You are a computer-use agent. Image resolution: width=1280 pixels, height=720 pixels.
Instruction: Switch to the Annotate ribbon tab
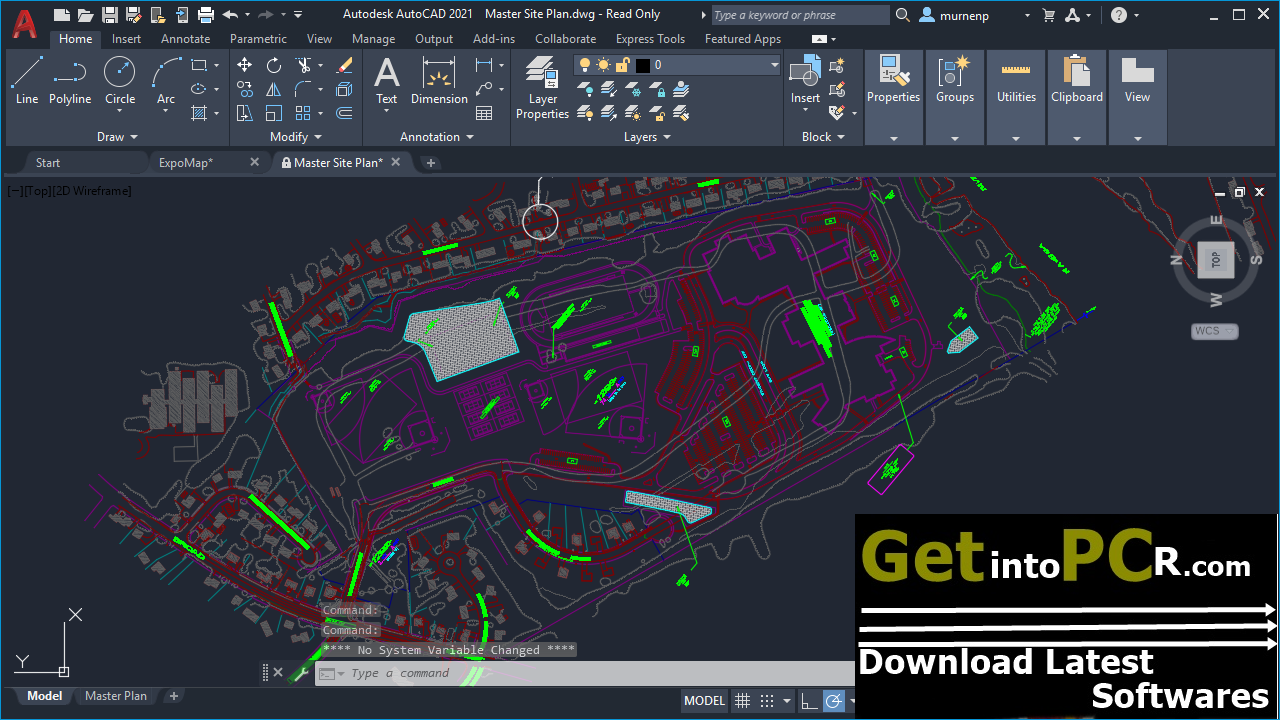186,39
